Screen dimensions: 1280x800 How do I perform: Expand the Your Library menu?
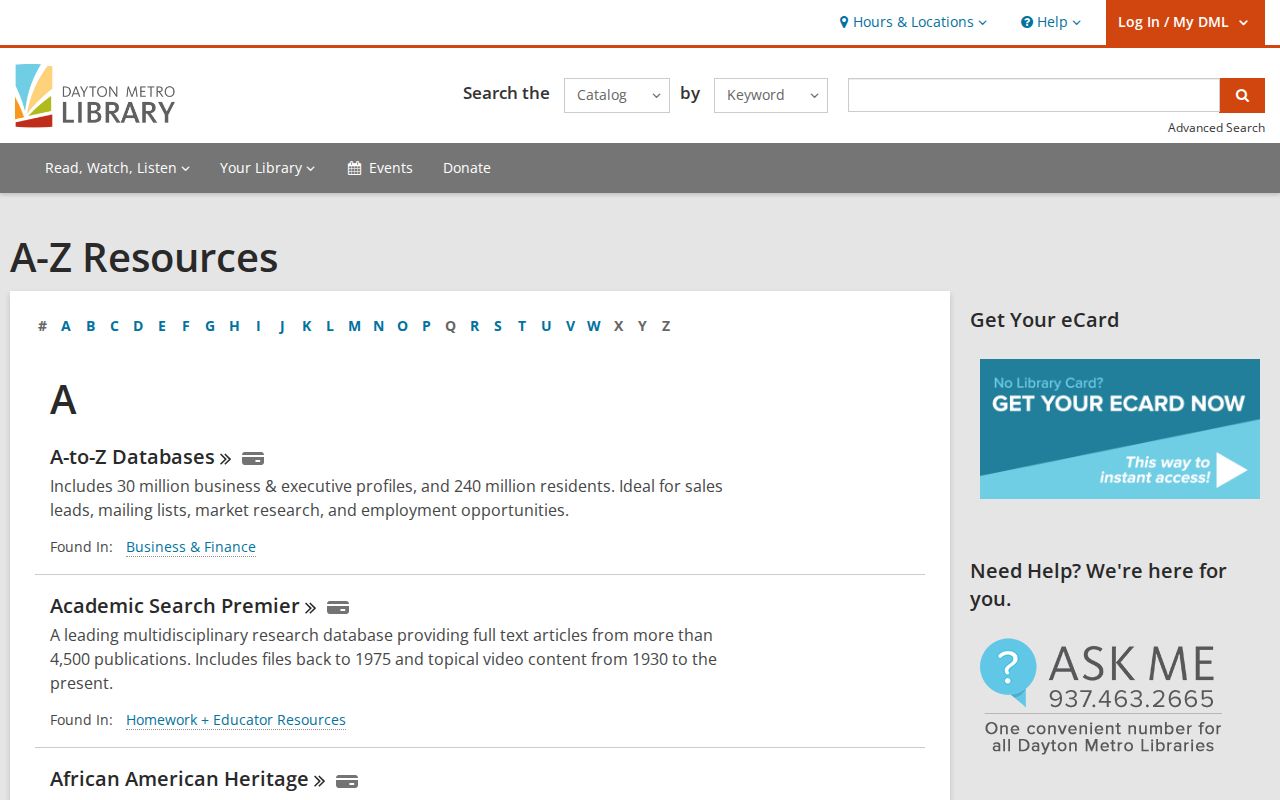point(267,168)
